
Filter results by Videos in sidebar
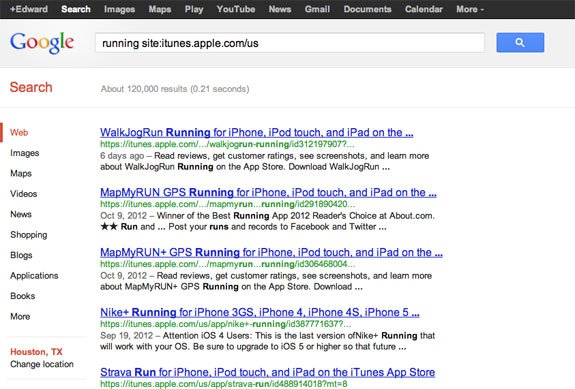[x=23, y=194]
